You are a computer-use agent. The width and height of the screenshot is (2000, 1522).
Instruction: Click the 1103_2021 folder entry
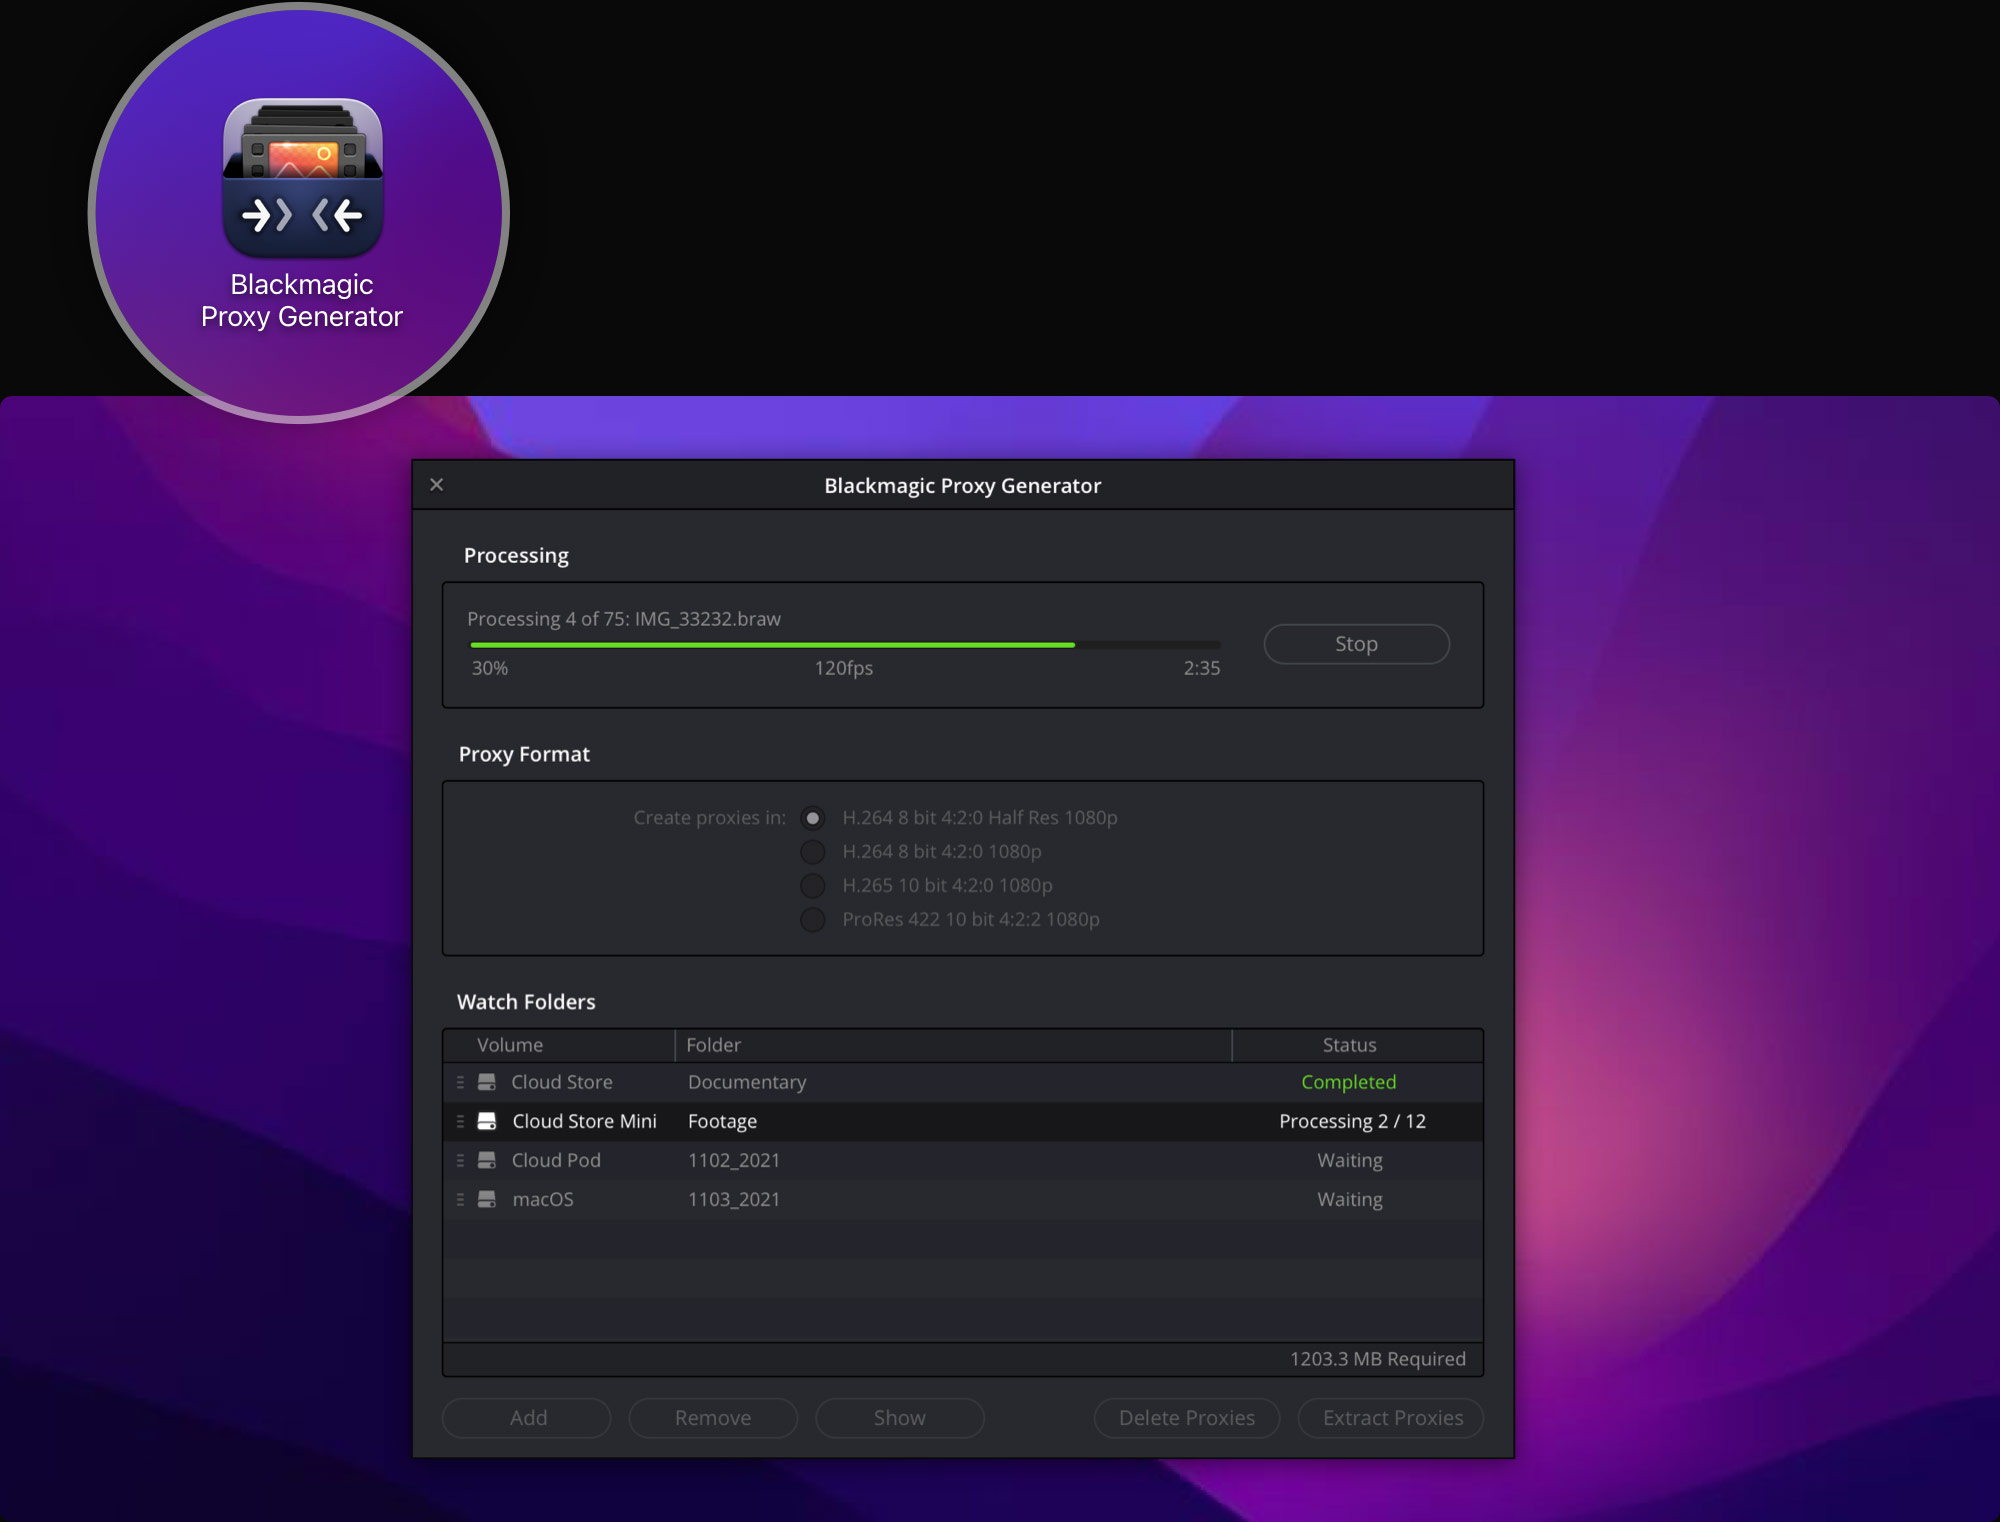coord(734,1199)
